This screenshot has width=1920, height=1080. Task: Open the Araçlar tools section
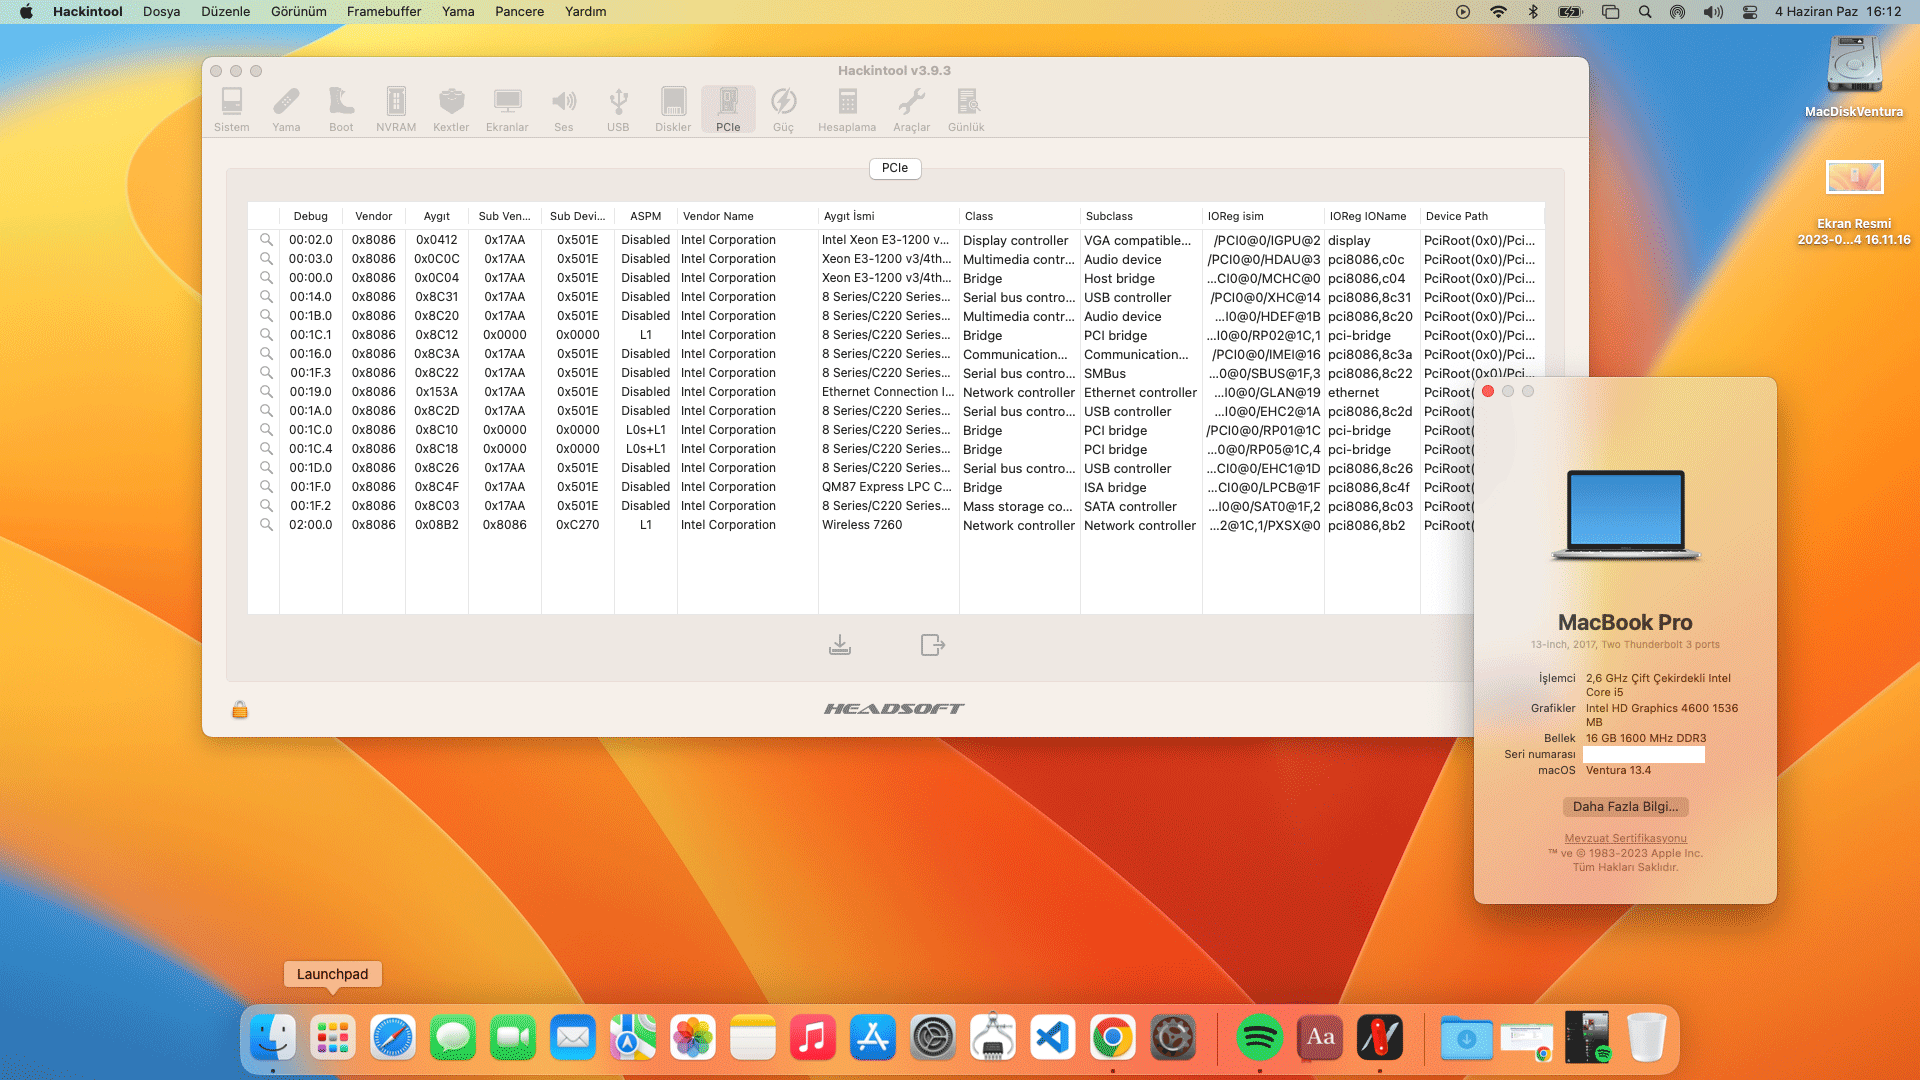(911, 108)
